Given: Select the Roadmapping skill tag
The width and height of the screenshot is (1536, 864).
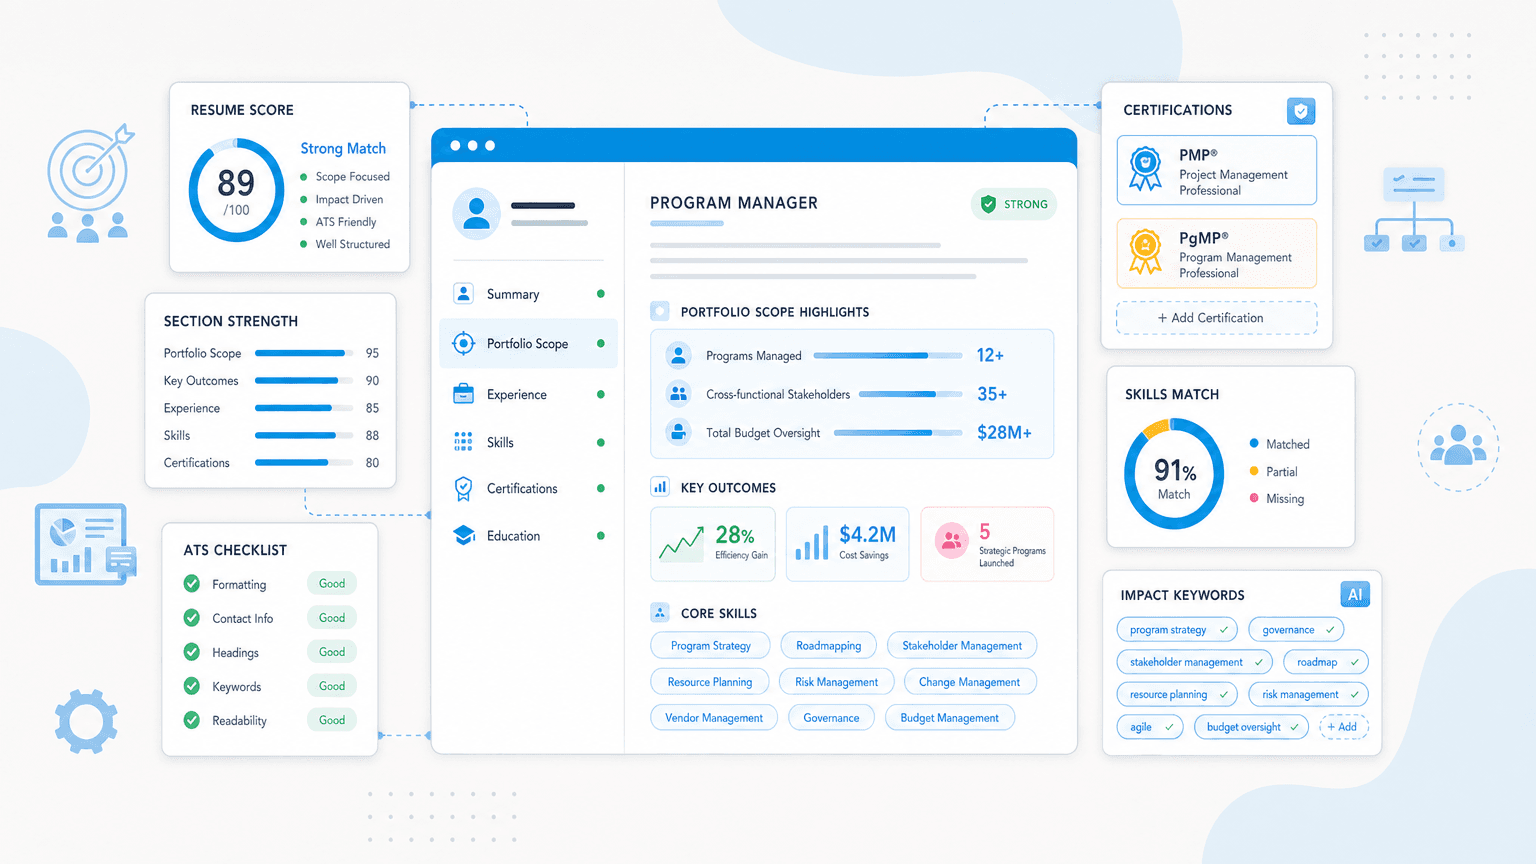Looking at the screenshot, I should [828, 646].
